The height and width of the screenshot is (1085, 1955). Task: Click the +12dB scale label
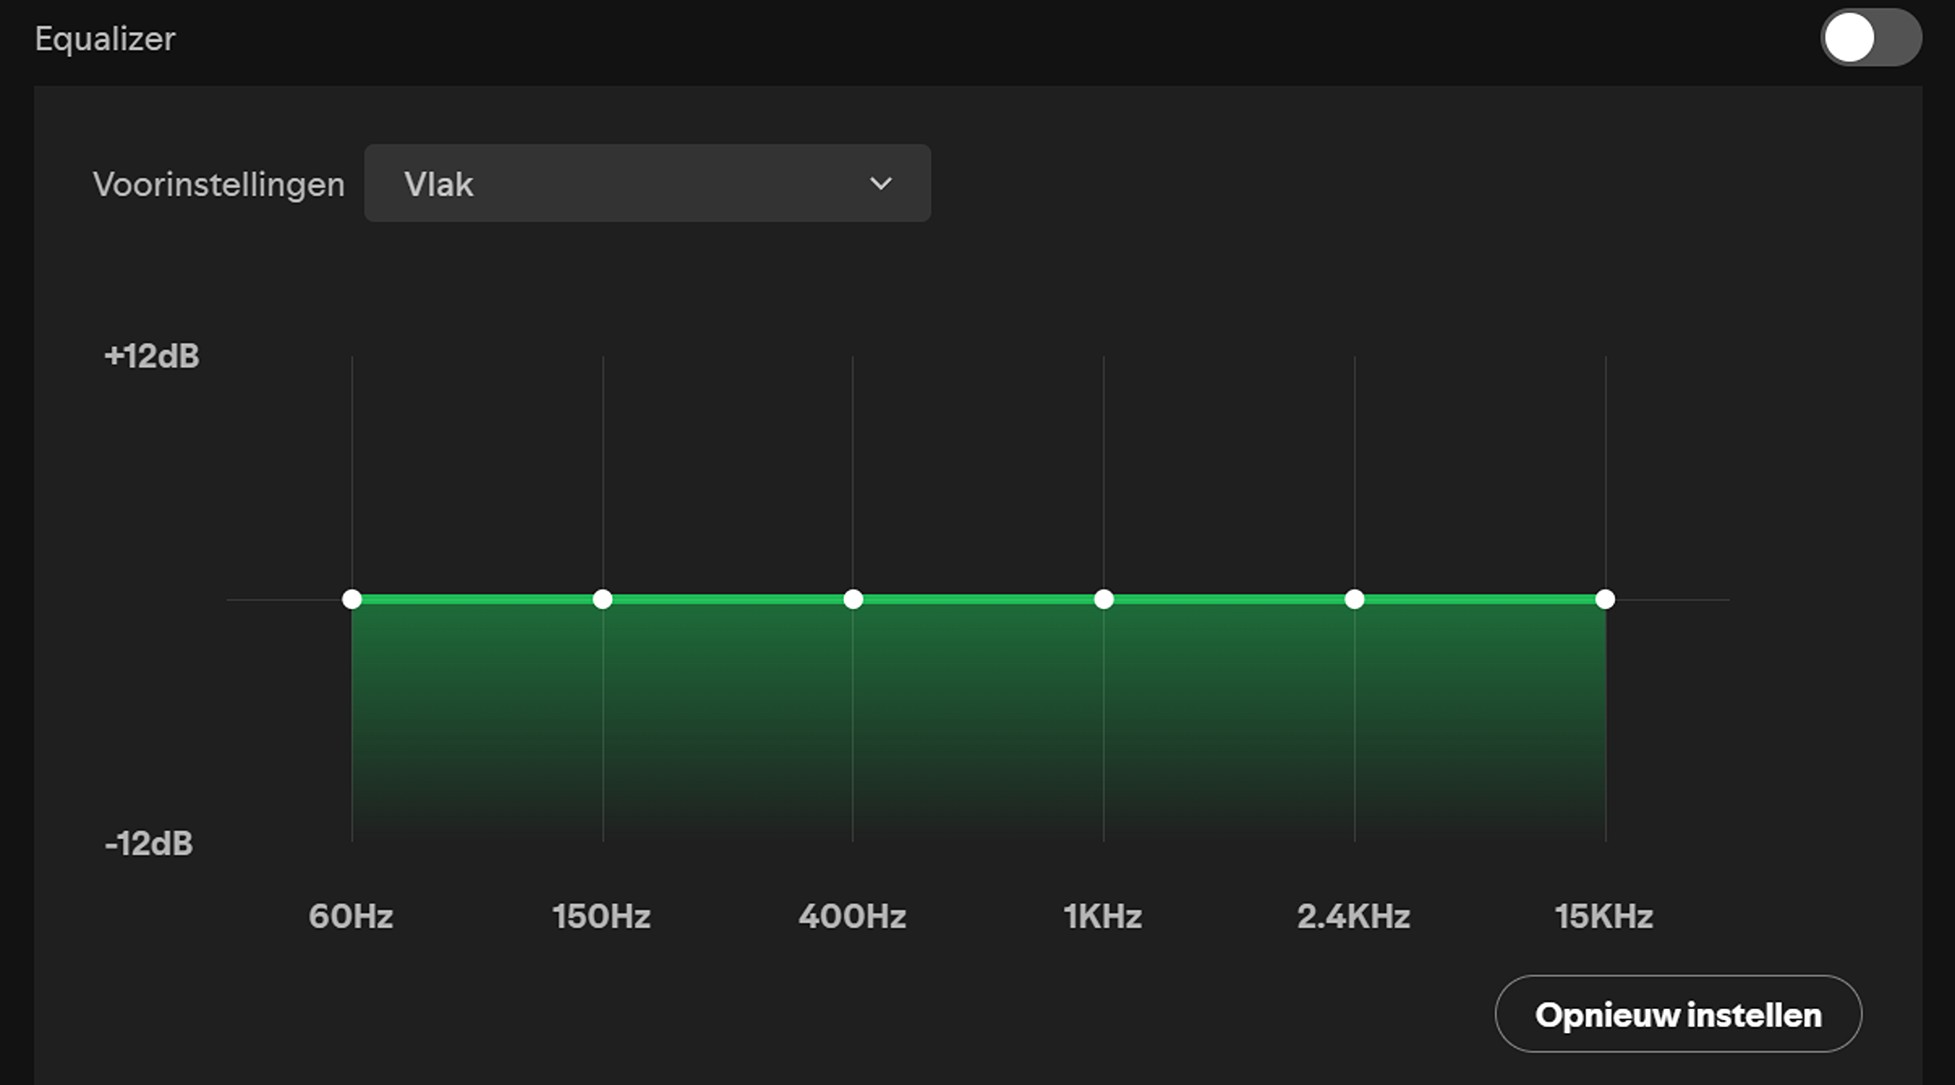point(152,356)
